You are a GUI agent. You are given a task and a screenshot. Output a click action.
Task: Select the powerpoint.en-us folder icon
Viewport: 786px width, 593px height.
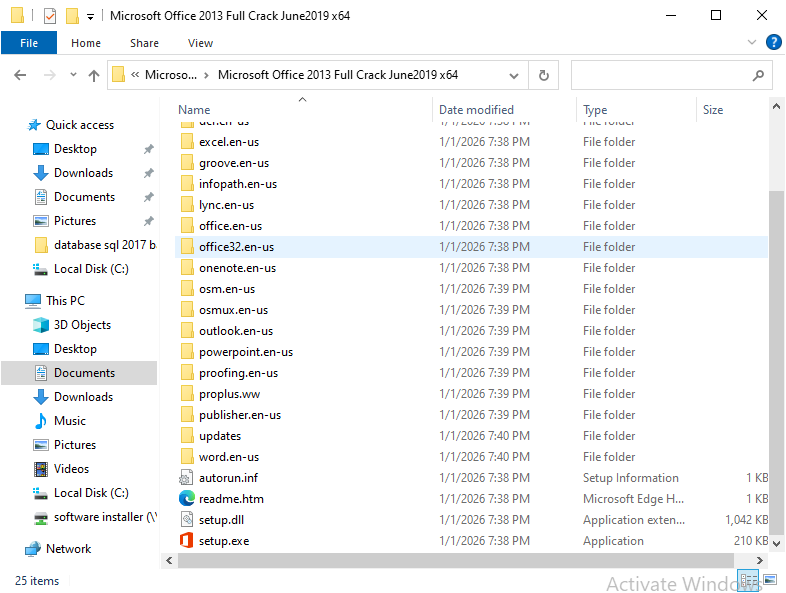click(187, 352)
